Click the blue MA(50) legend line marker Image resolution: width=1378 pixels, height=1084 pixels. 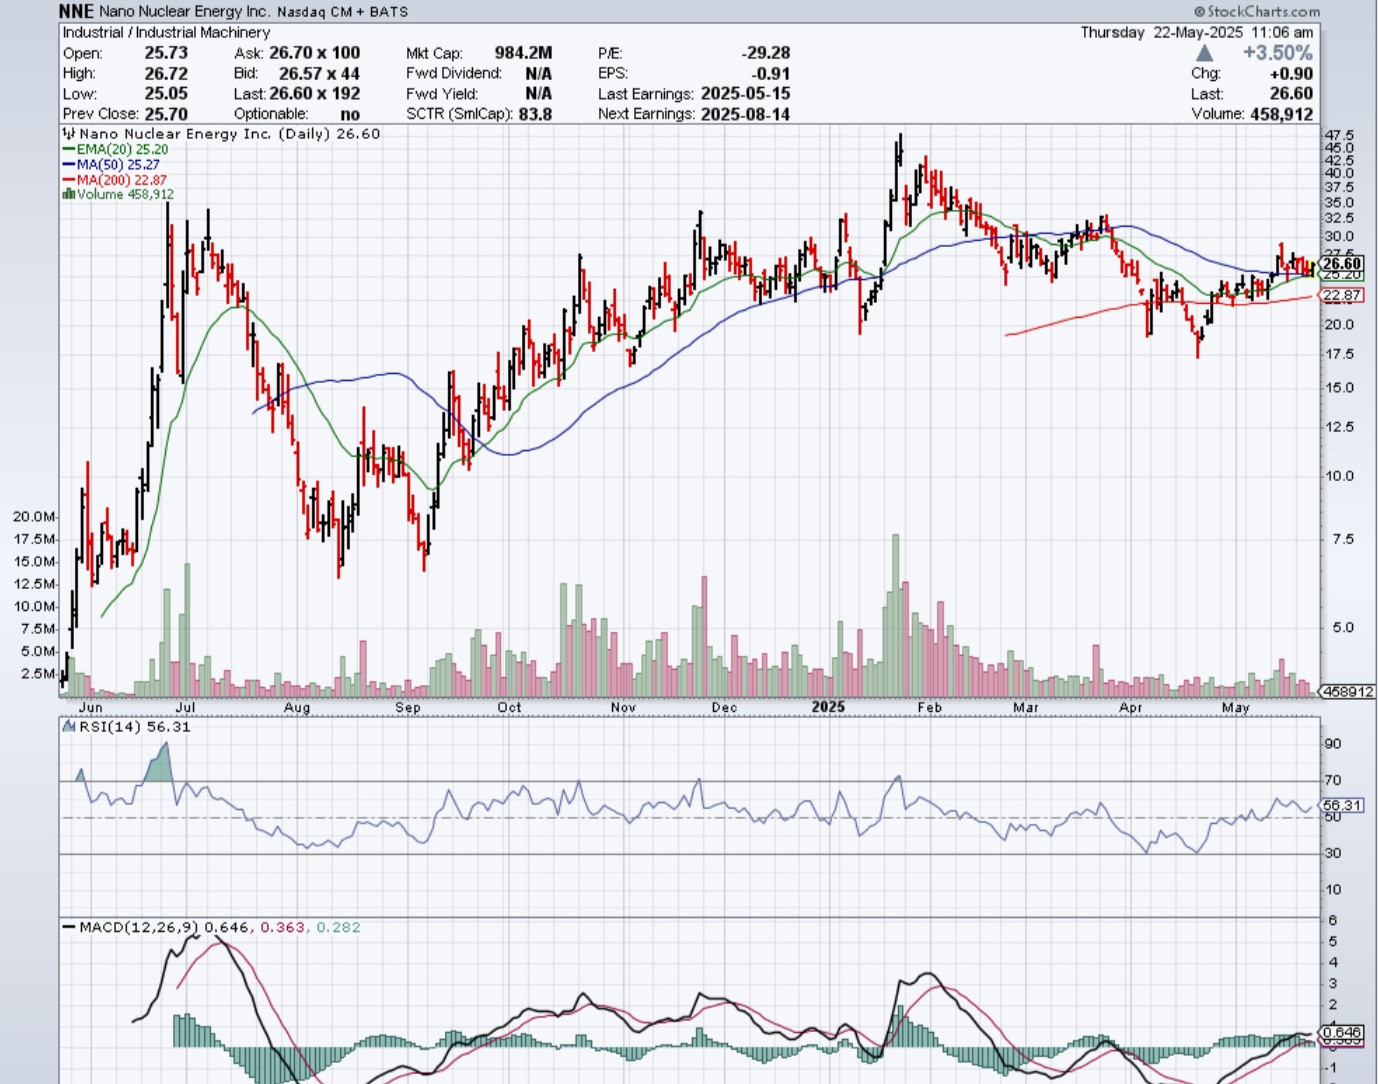pos(68,164)
